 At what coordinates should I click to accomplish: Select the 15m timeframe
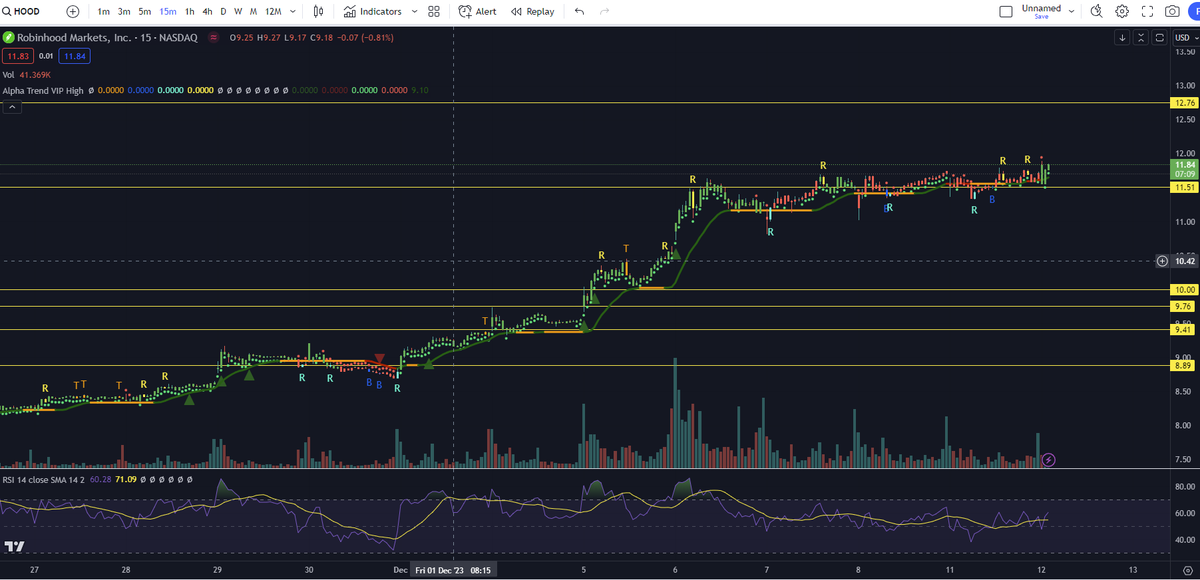168,11
